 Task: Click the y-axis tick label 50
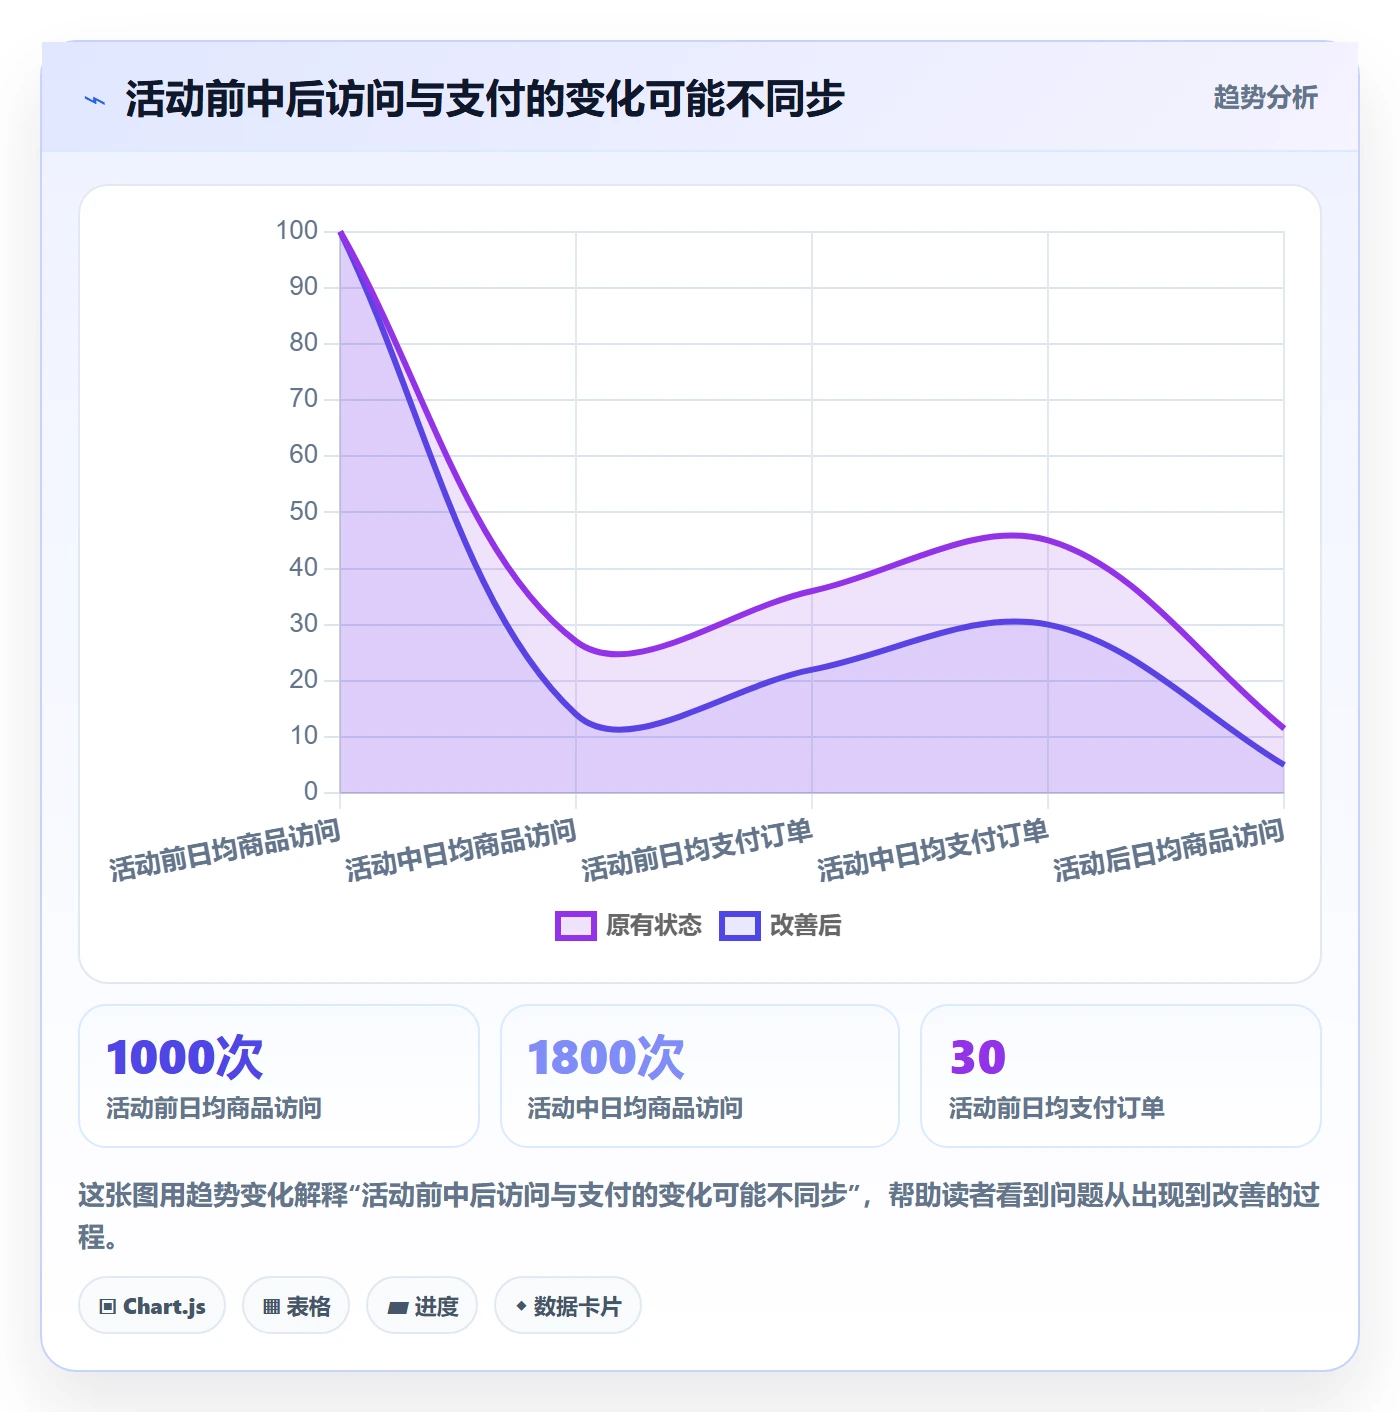(303, 512)
